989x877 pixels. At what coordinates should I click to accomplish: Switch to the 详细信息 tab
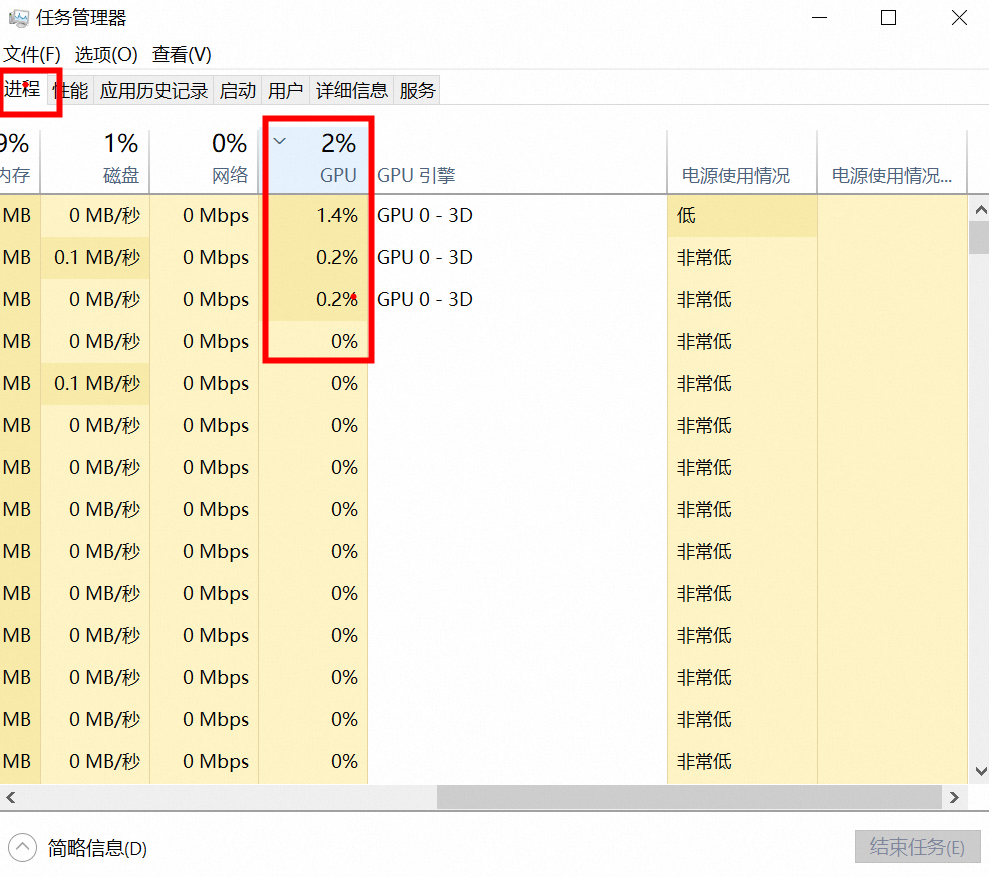(x=352, y=91)
